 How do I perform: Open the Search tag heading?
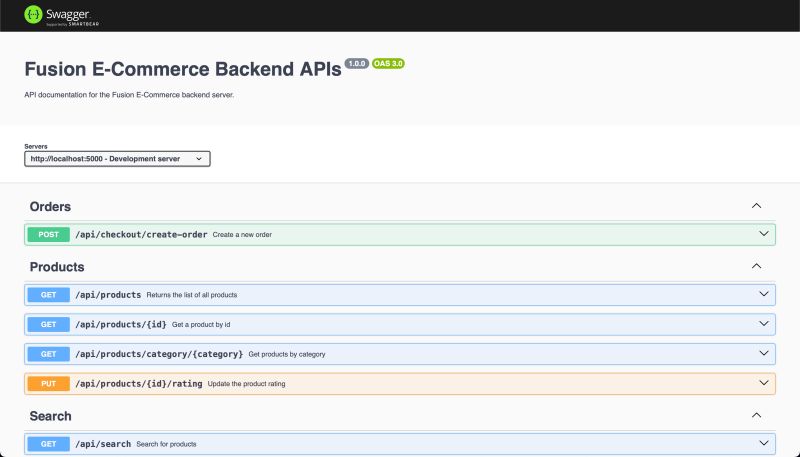pos(51,416)
